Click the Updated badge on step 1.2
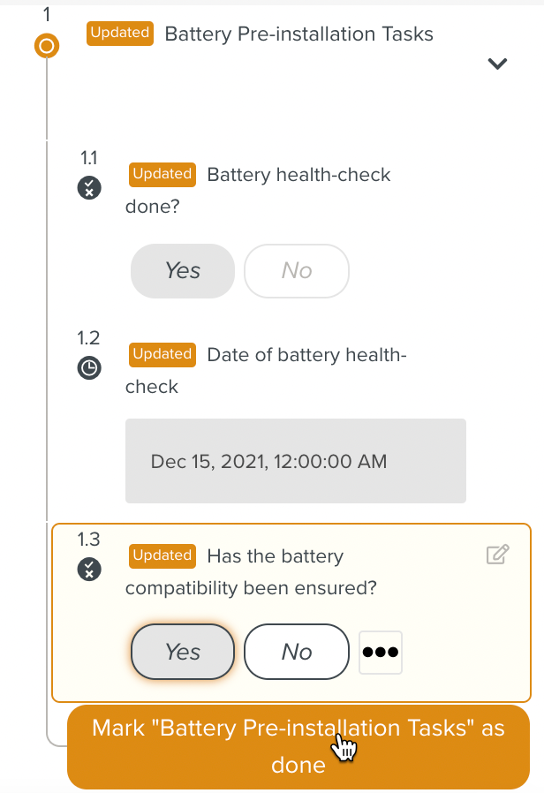 pos(162,355)
